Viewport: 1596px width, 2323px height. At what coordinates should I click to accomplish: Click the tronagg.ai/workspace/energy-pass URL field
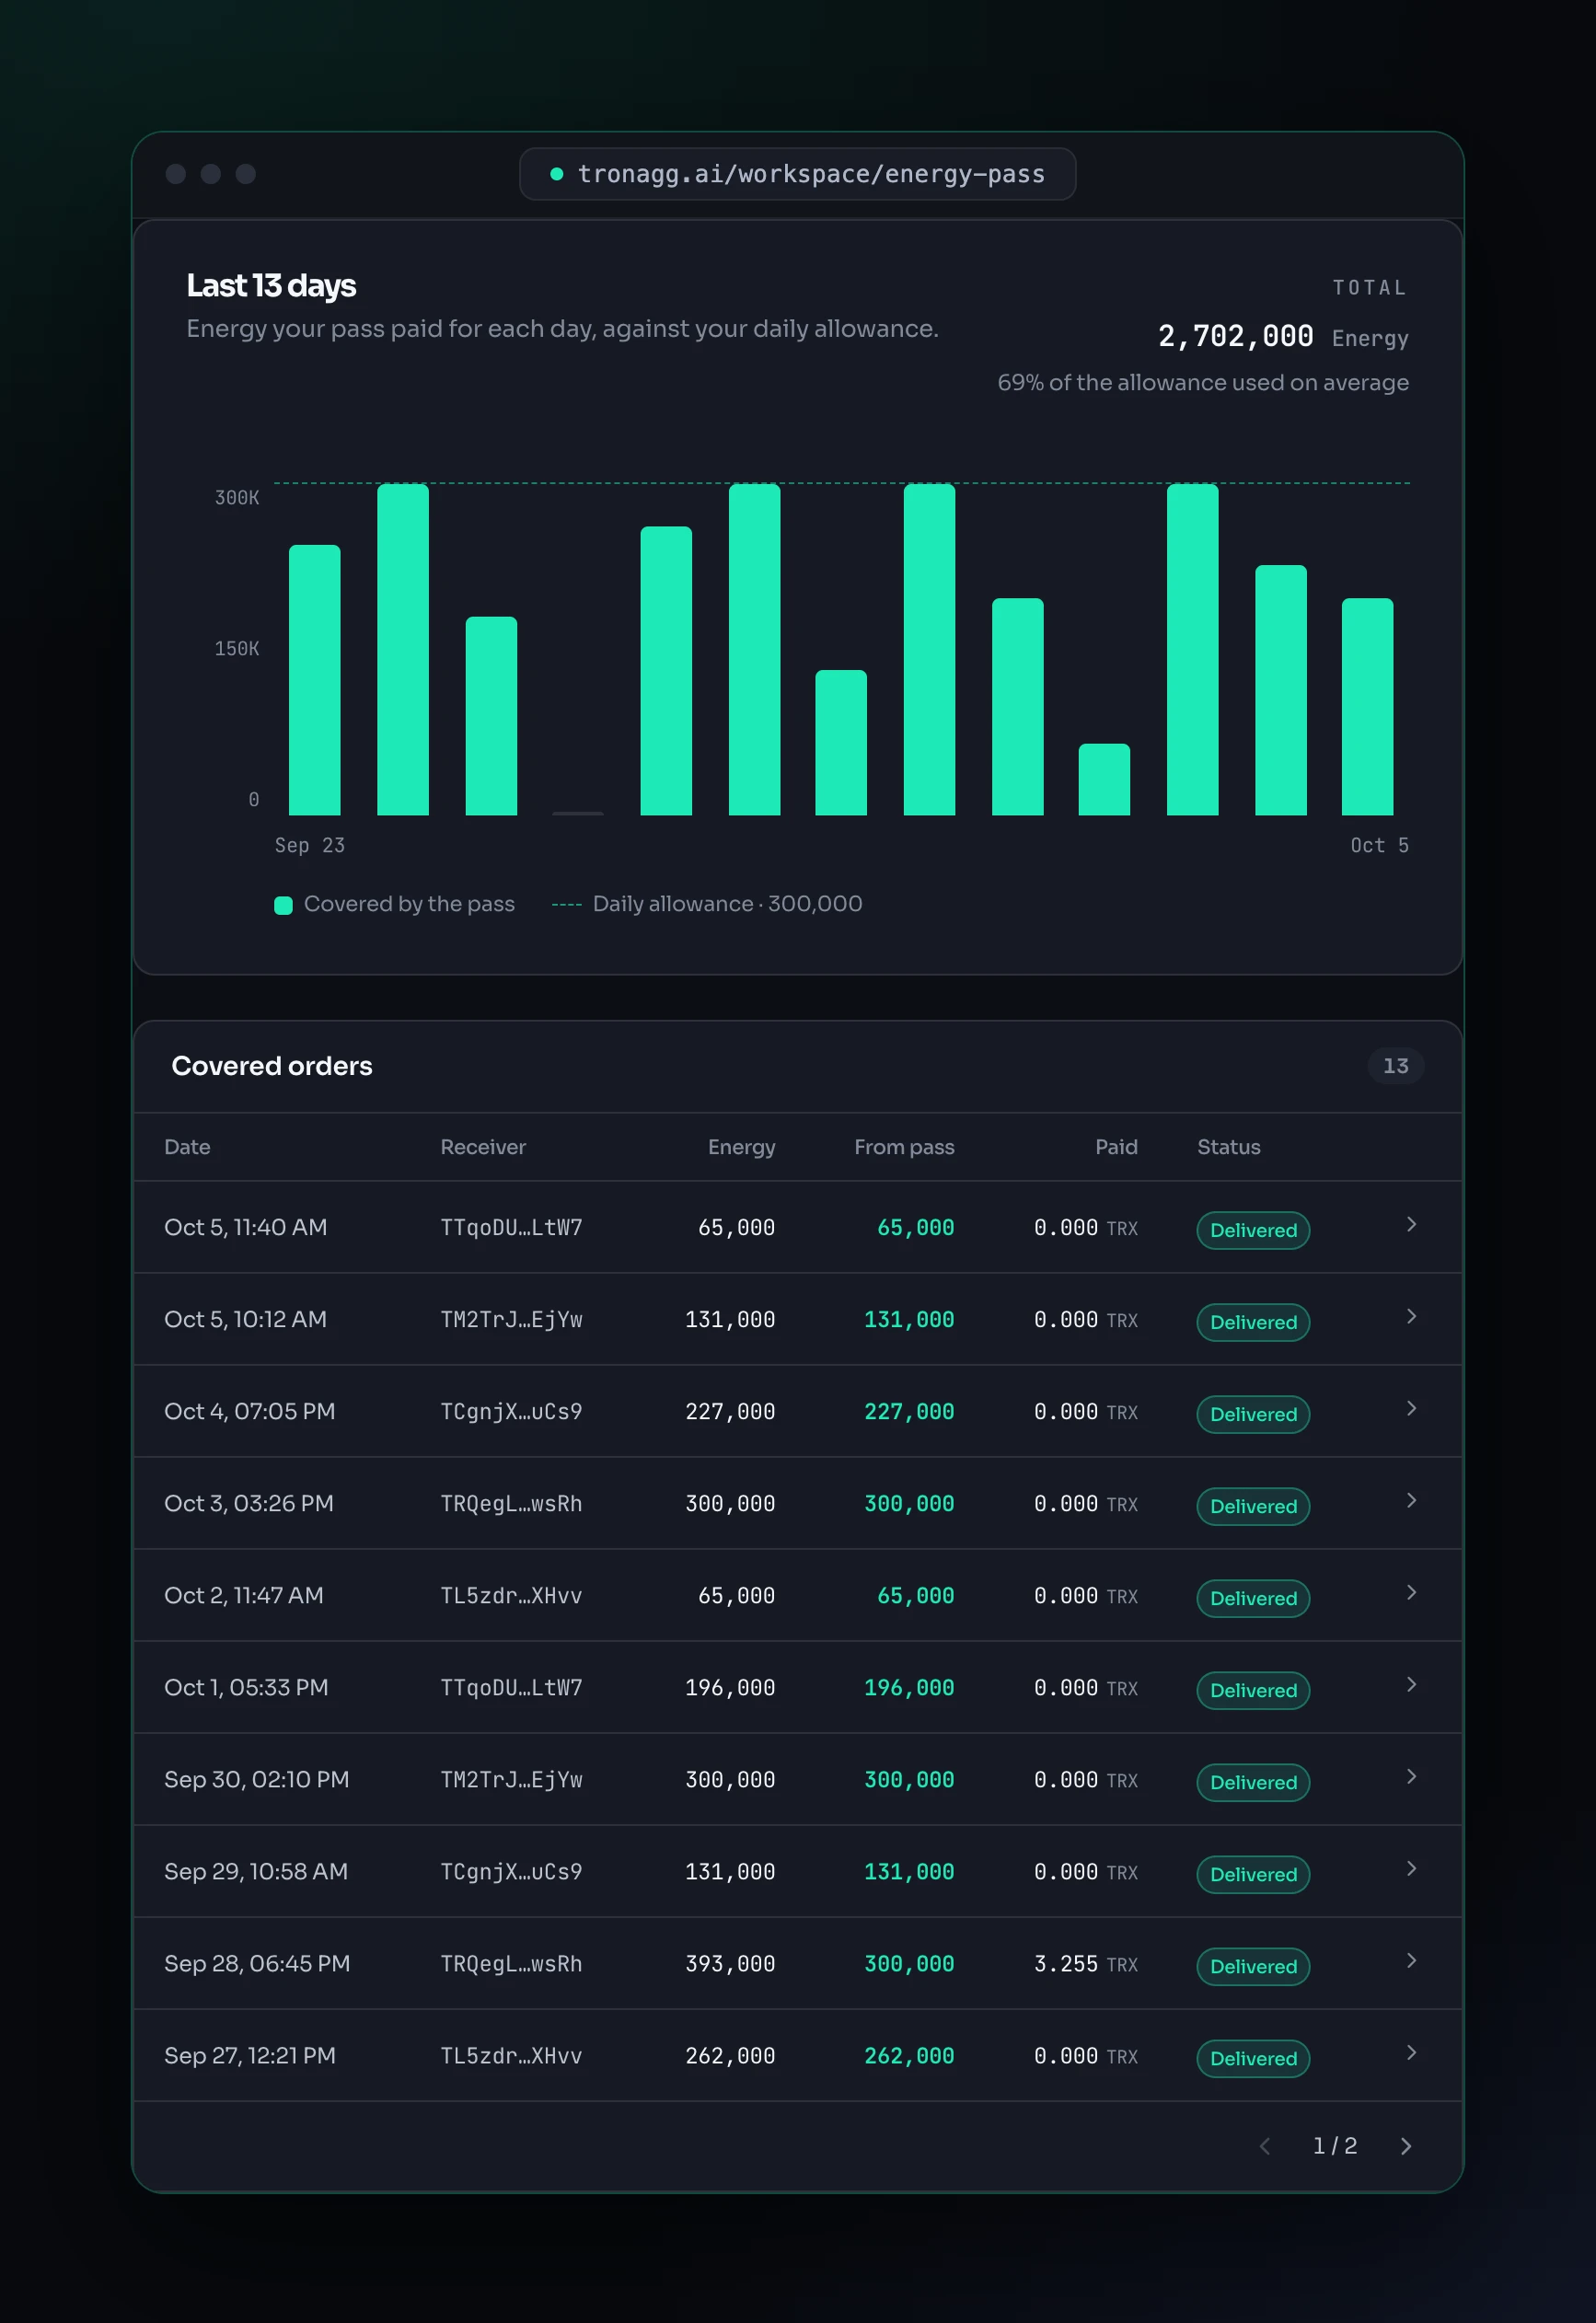tap(797, 174)
